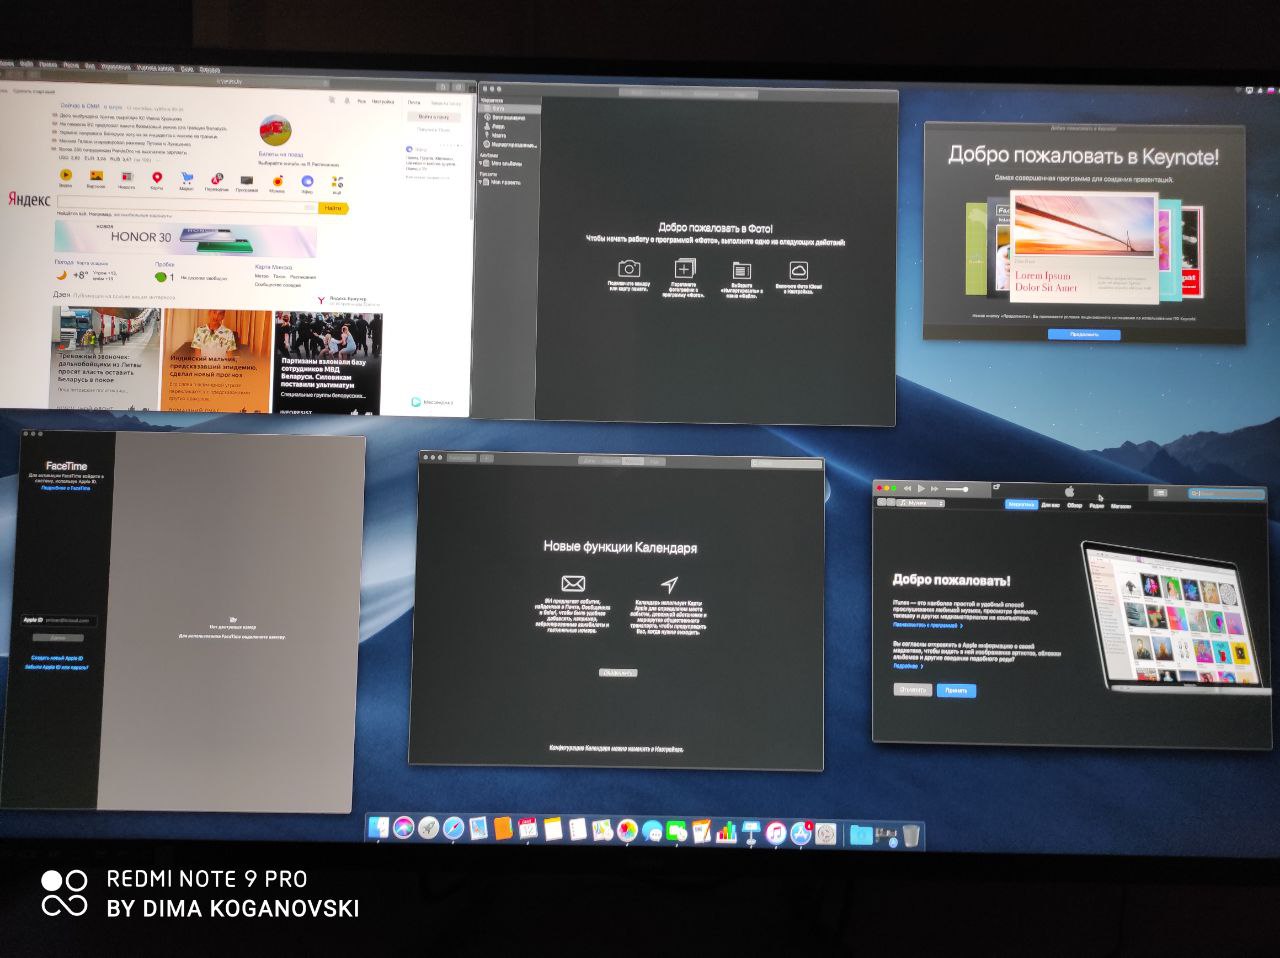Click the iTunes search field
This screenshot has height=958, width=1280.
coord(1226,493)
